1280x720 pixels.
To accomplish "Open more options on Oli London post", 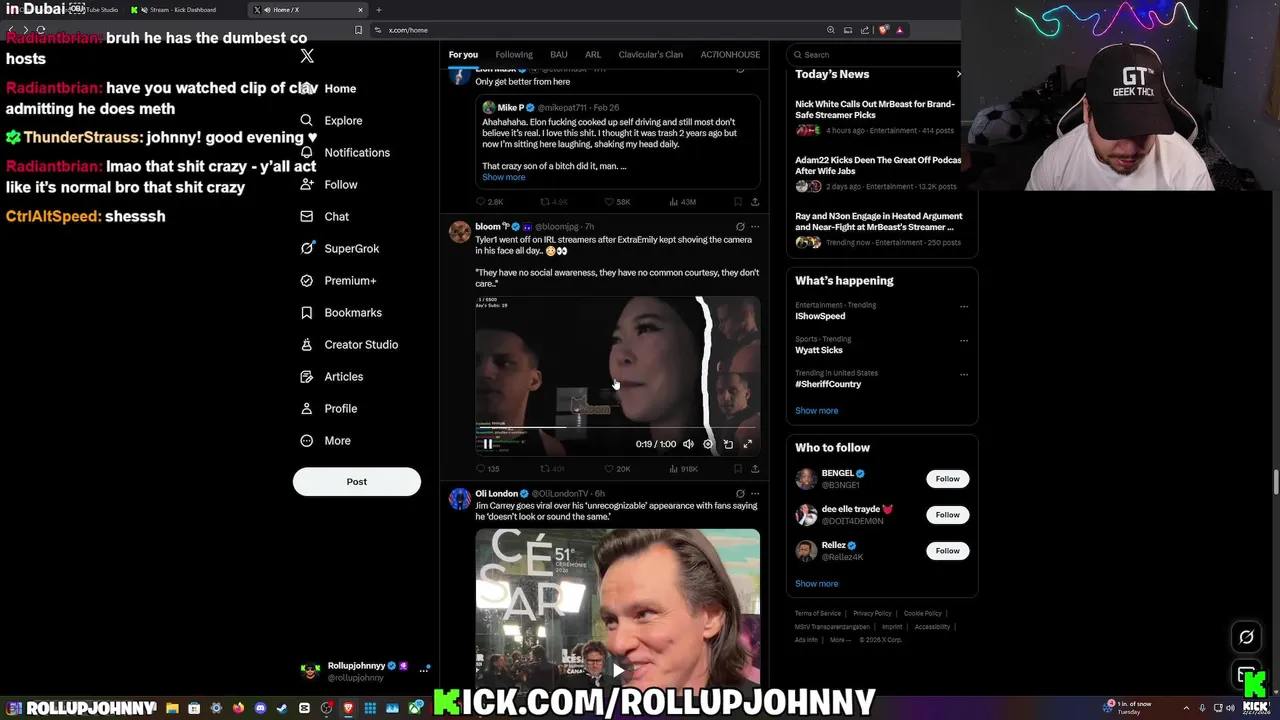I will [755, 494].
